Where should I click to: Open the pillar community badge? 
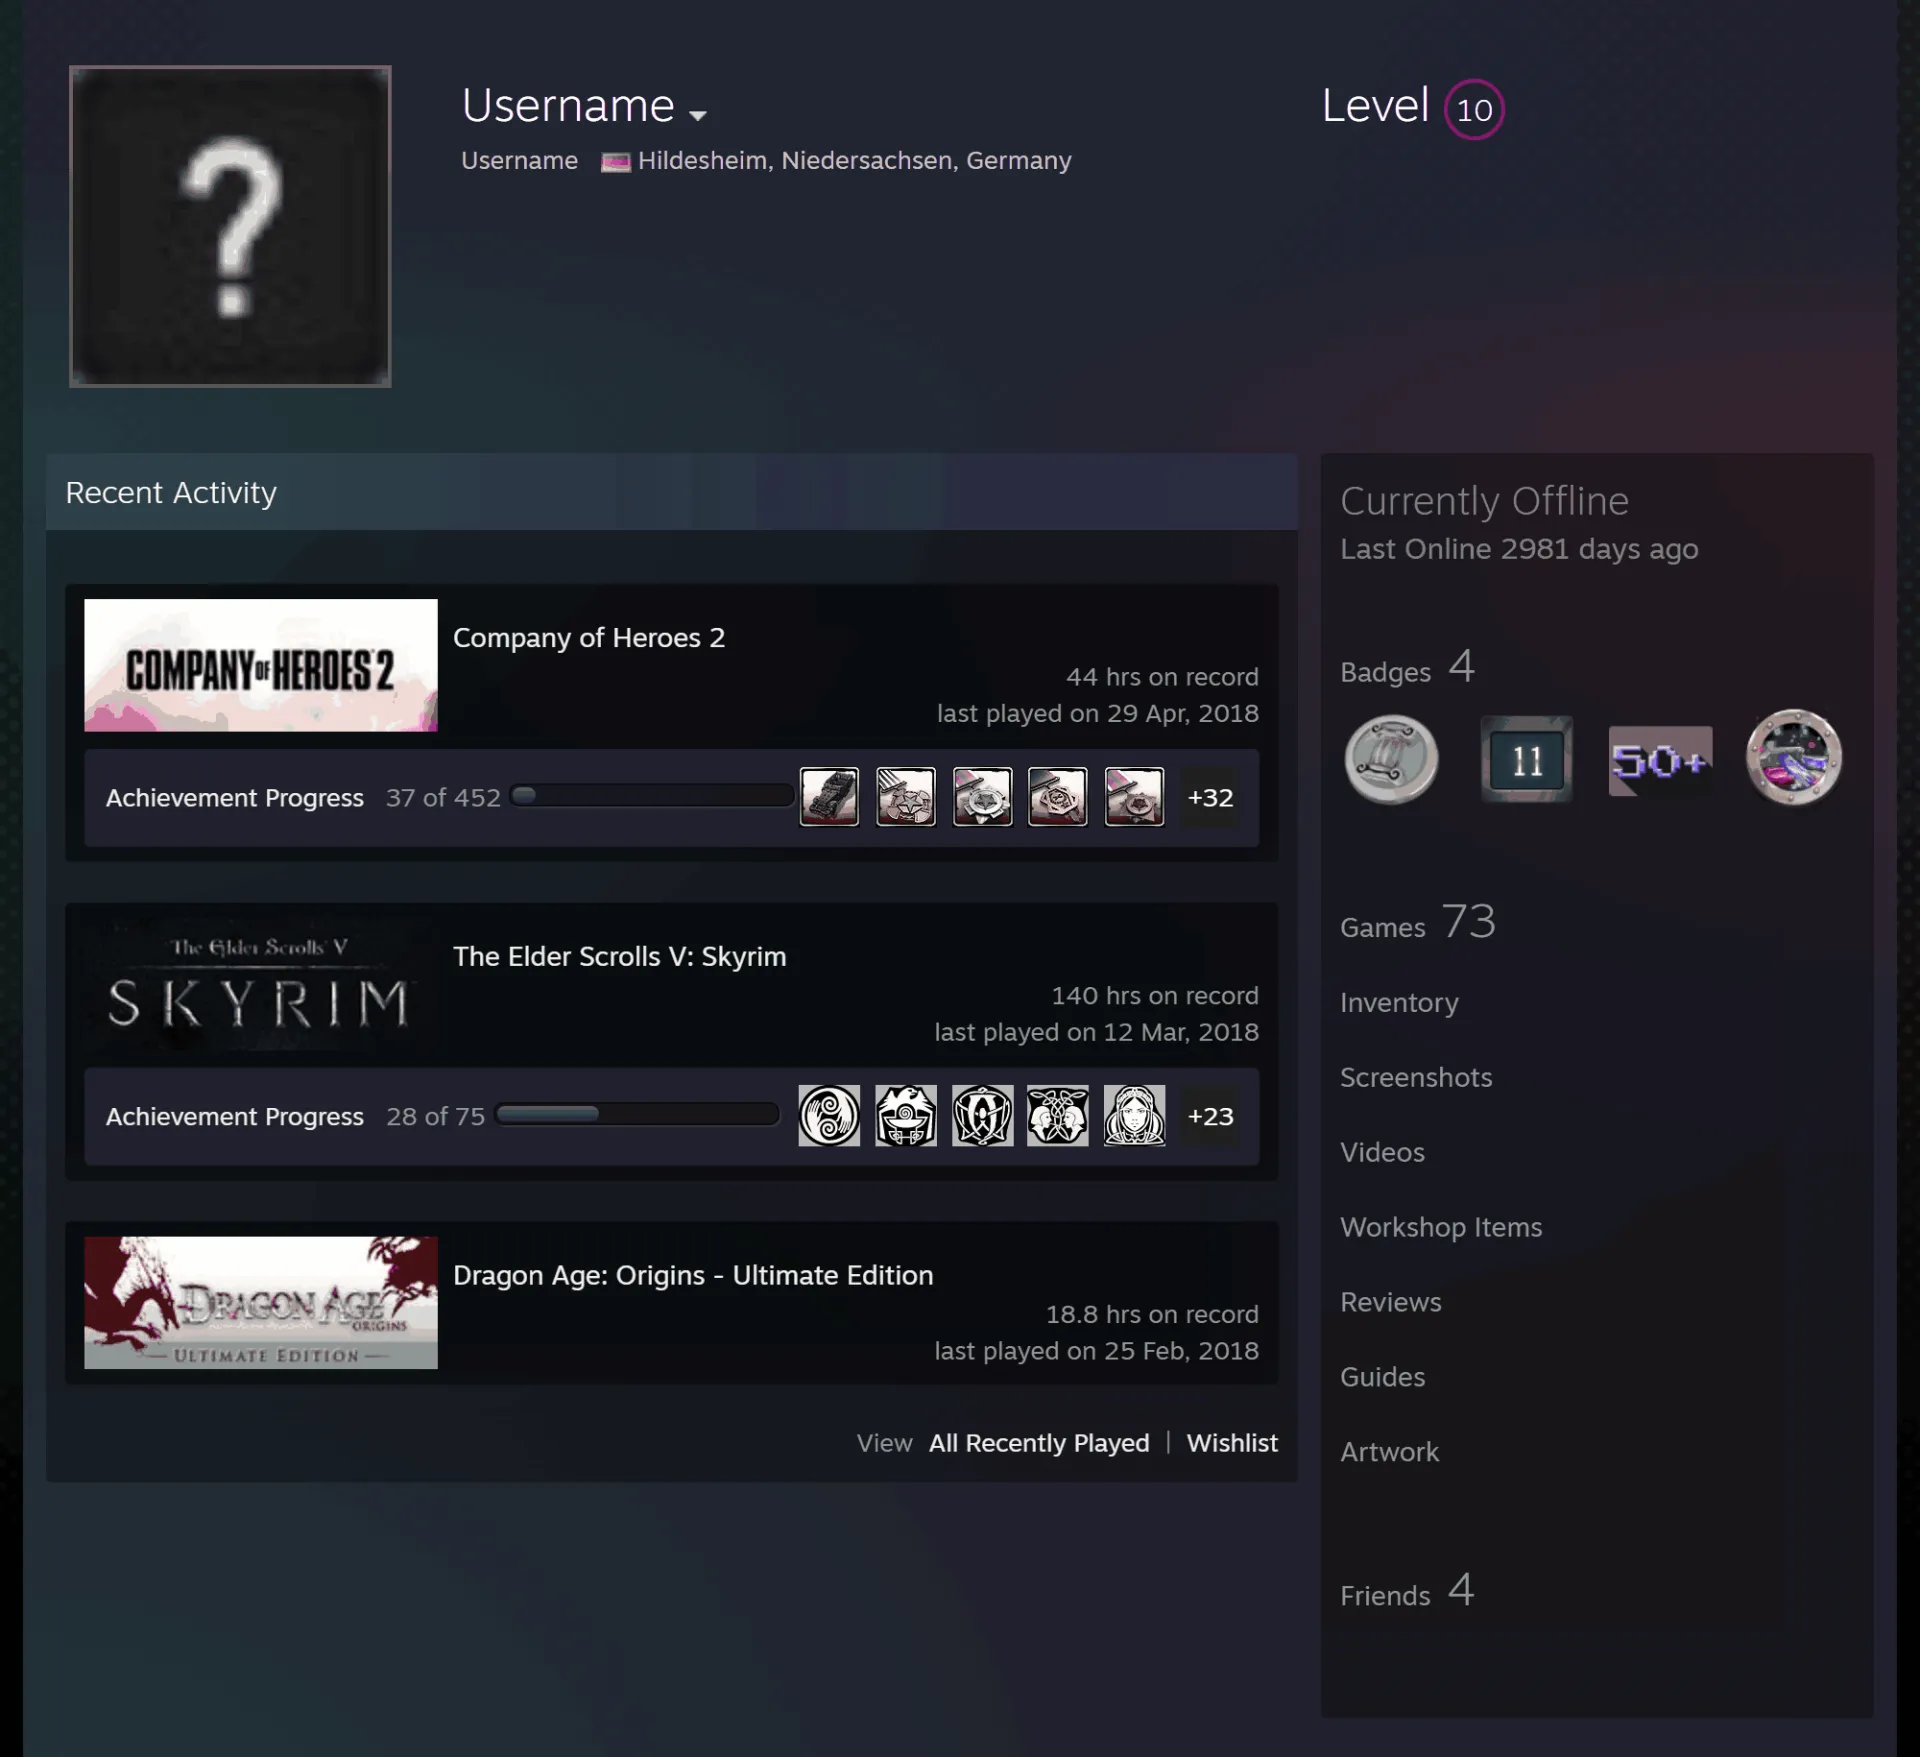(x=1391, y=760)
